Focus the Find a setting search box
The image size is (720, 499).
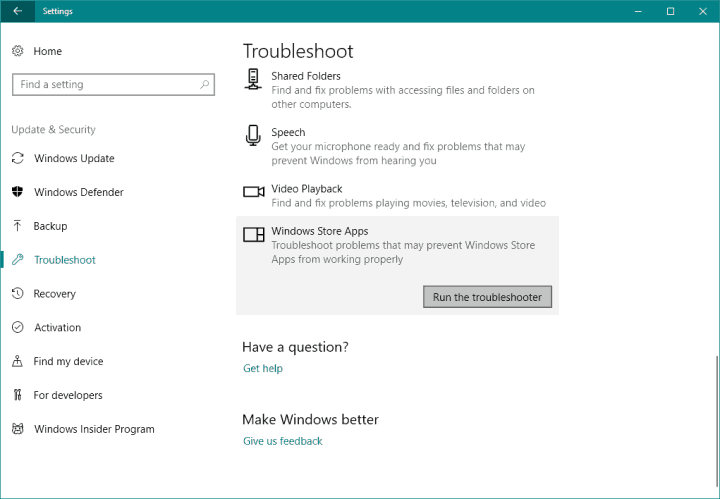pos(113,84)
